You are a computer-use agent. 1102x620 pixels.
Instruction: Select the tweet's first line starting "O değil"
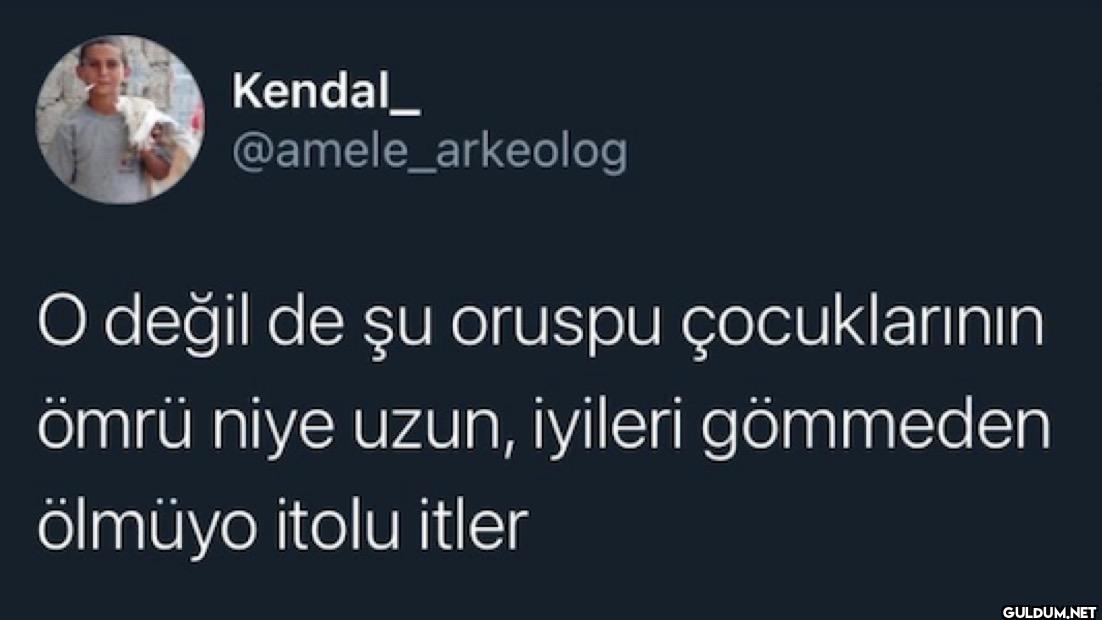tap(540, 325)
